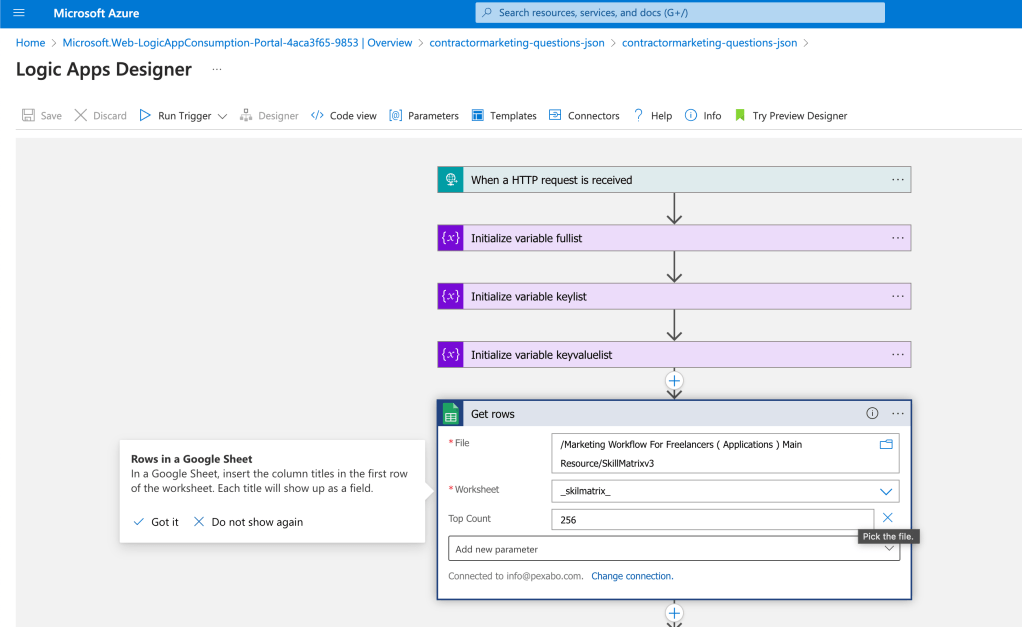Click Try Preview Designer
Image resolution: width=1022 pixels, height=627 pixels.
click(x=791, y=115)
